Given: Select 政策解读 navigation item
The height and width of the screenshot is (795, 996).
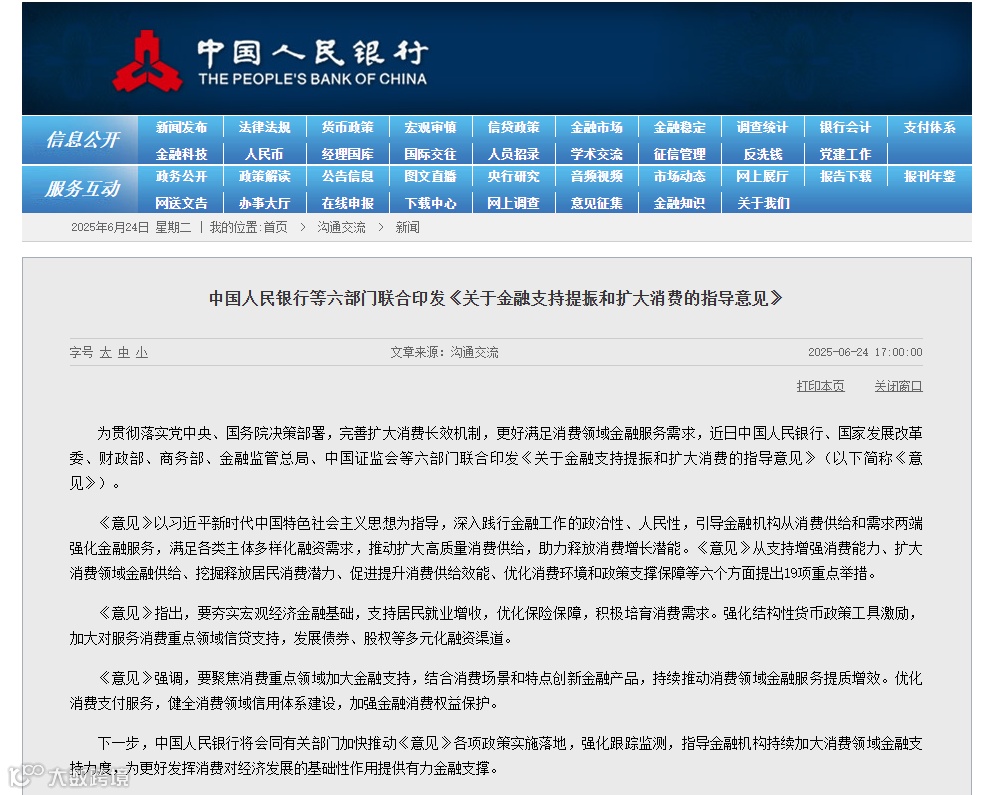Looking at the screenshot, I should click(264, 176).
